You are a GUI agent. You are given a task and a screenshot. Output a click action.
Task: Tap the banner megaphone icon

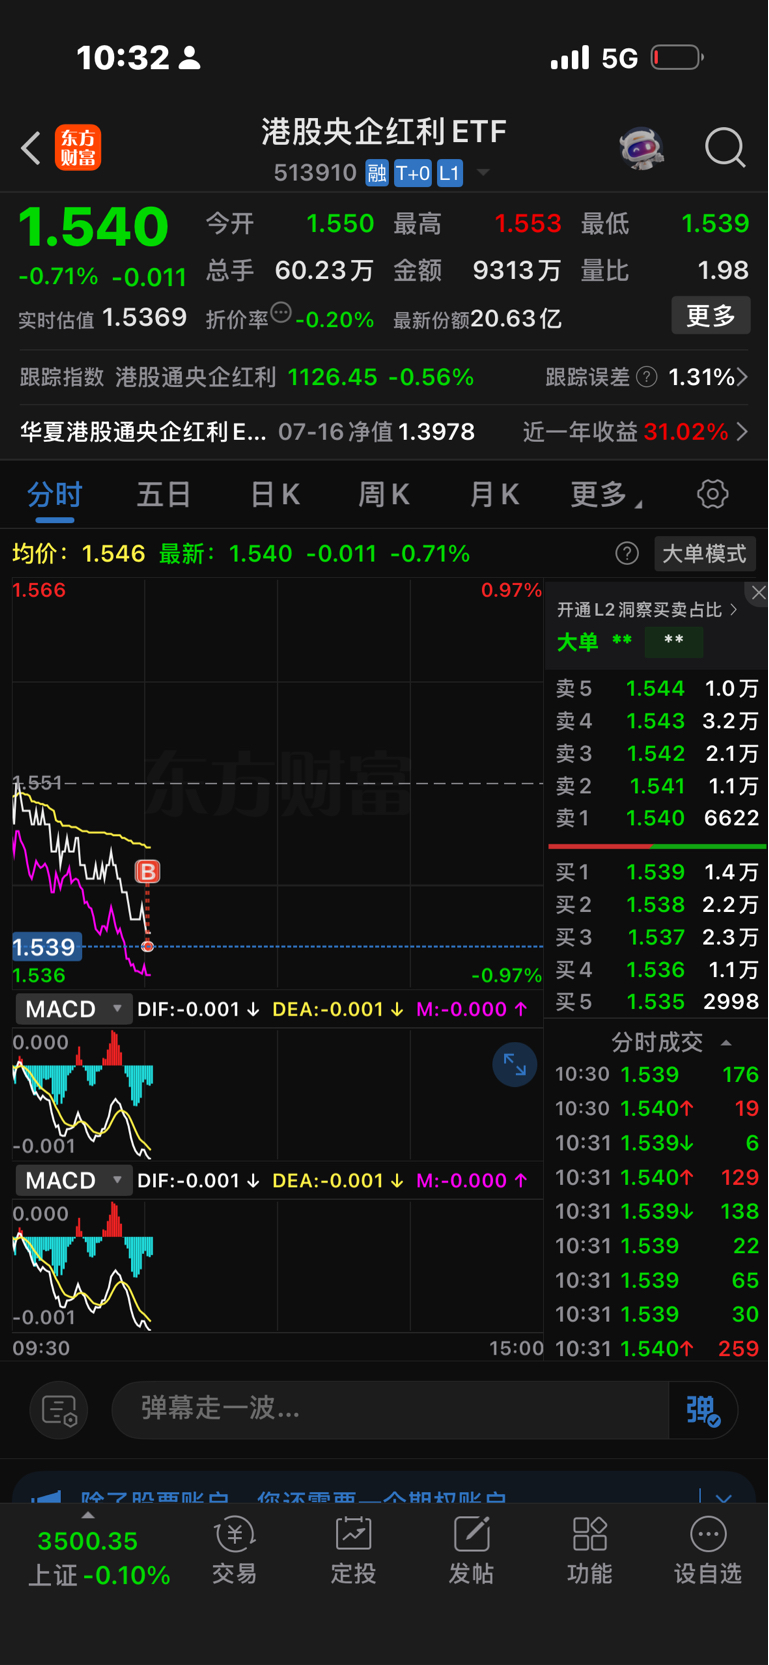46,1497
